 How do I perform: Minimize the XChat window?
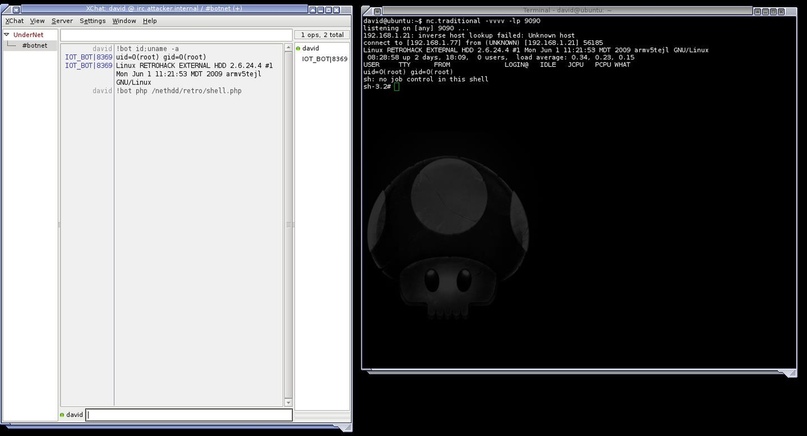320,9
